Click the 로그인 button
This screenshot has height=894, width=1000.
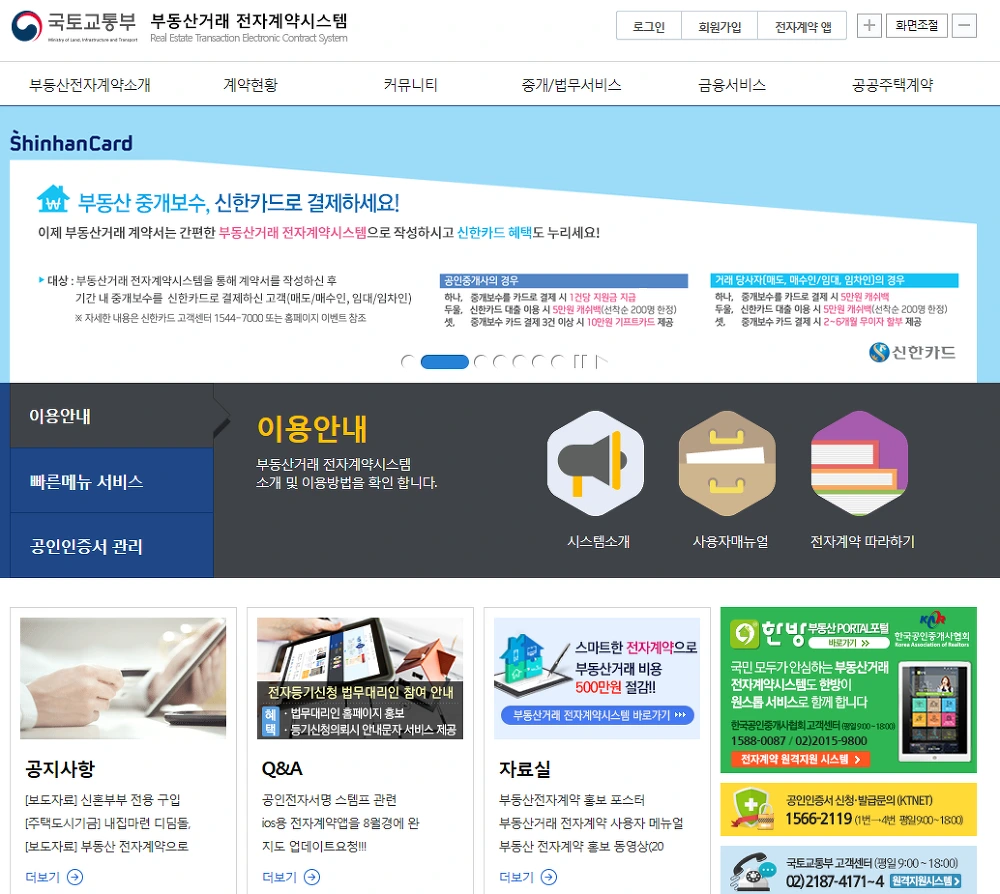click(649, 26)
